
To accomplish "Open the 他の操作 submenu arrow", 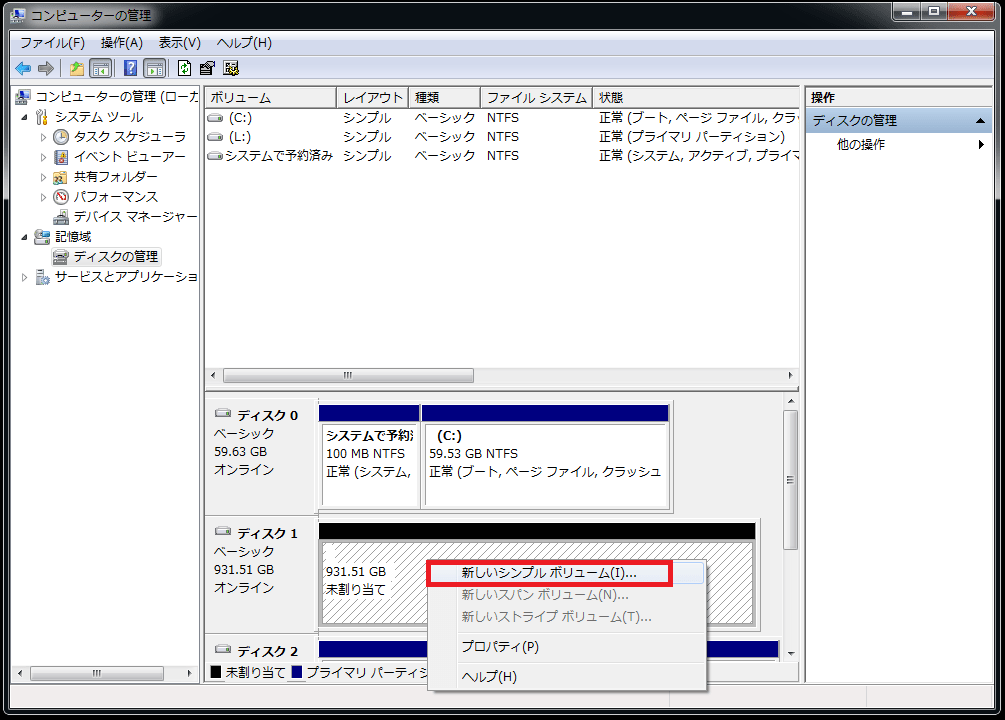I will point(981,145).
